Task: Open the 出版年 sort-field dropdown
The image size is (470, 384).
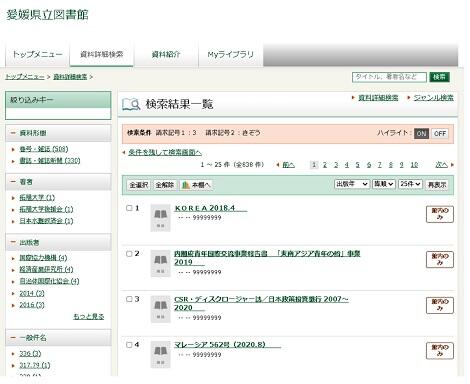Action: 352,184
